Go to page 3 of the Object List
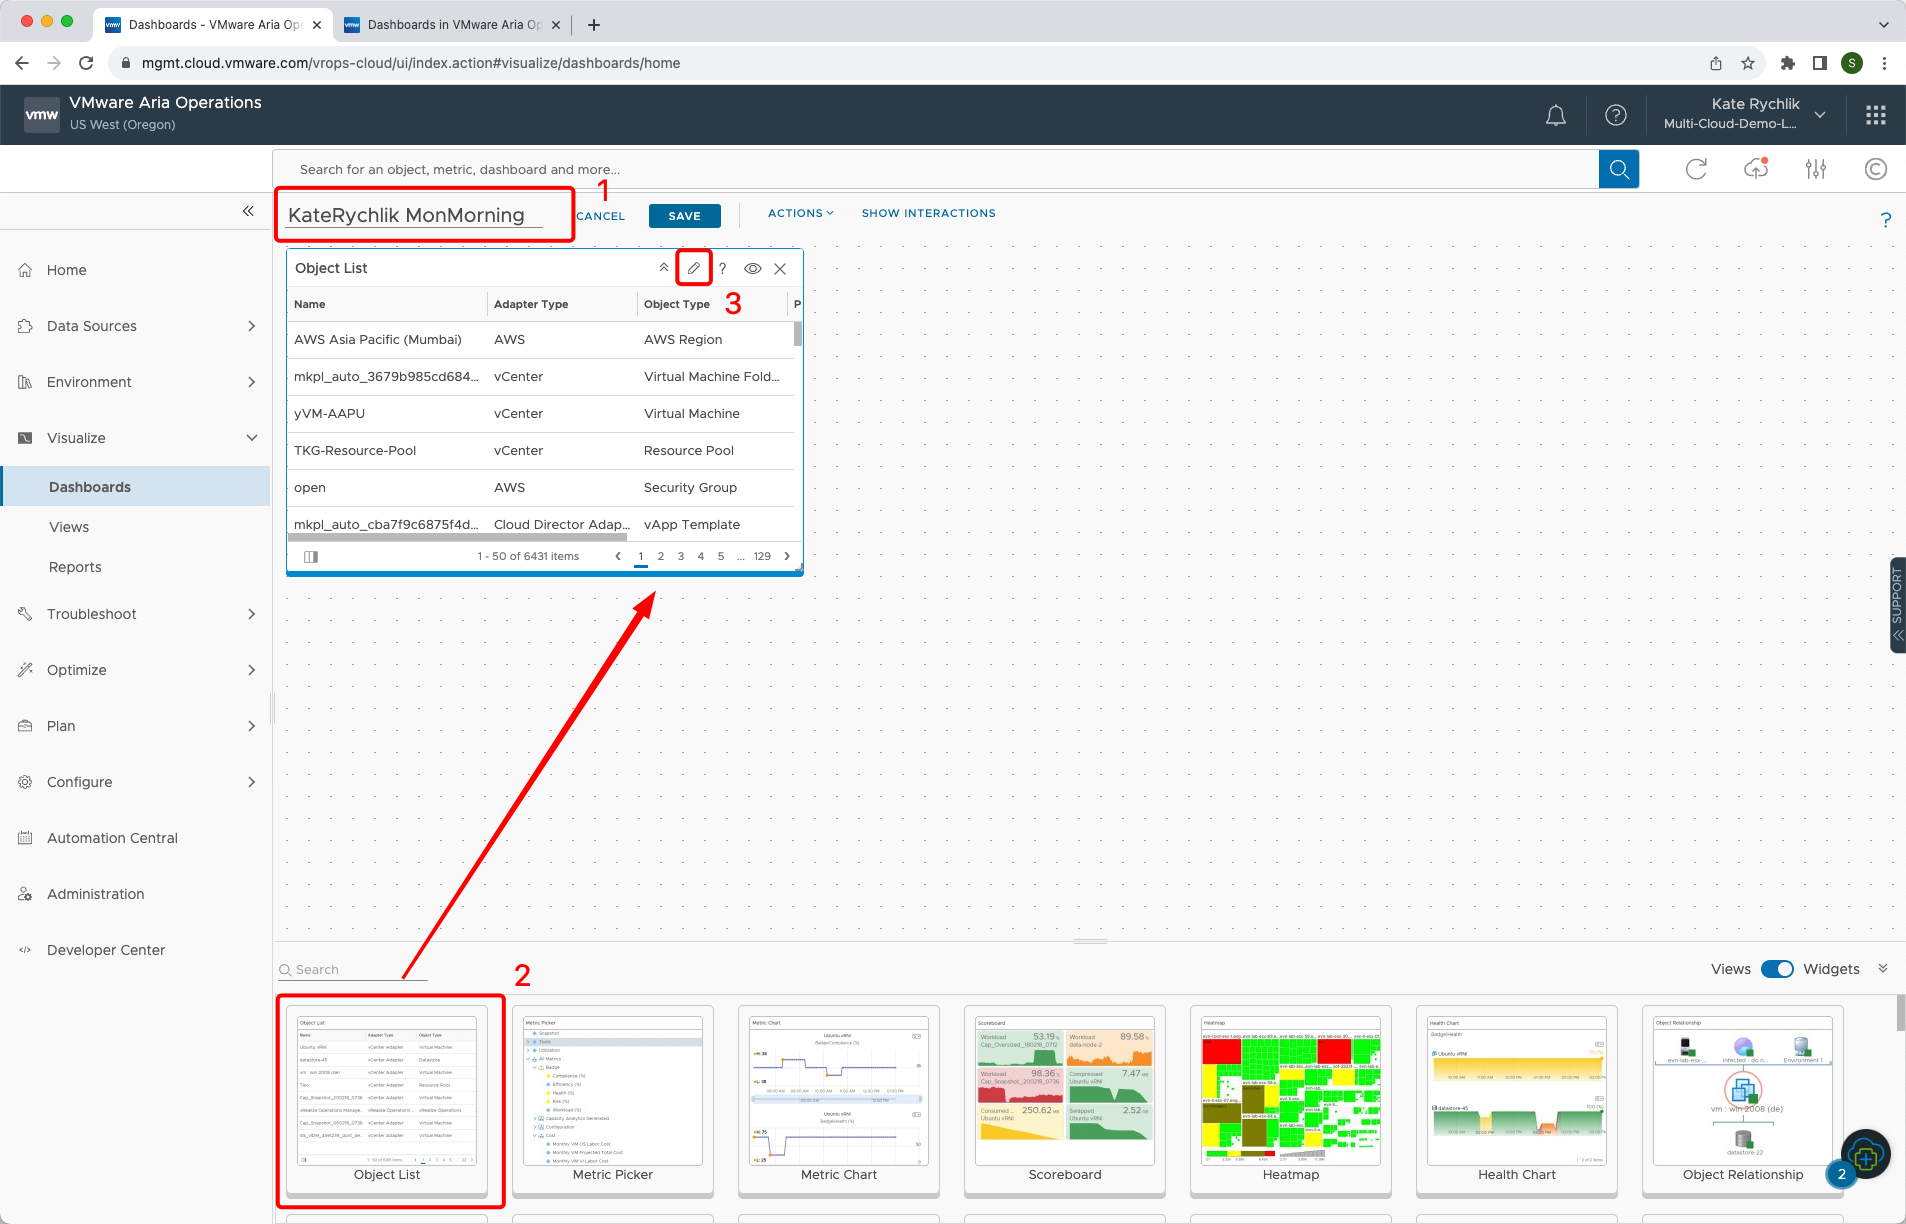The image size is (1906, 1224). (x=680, y=556)
